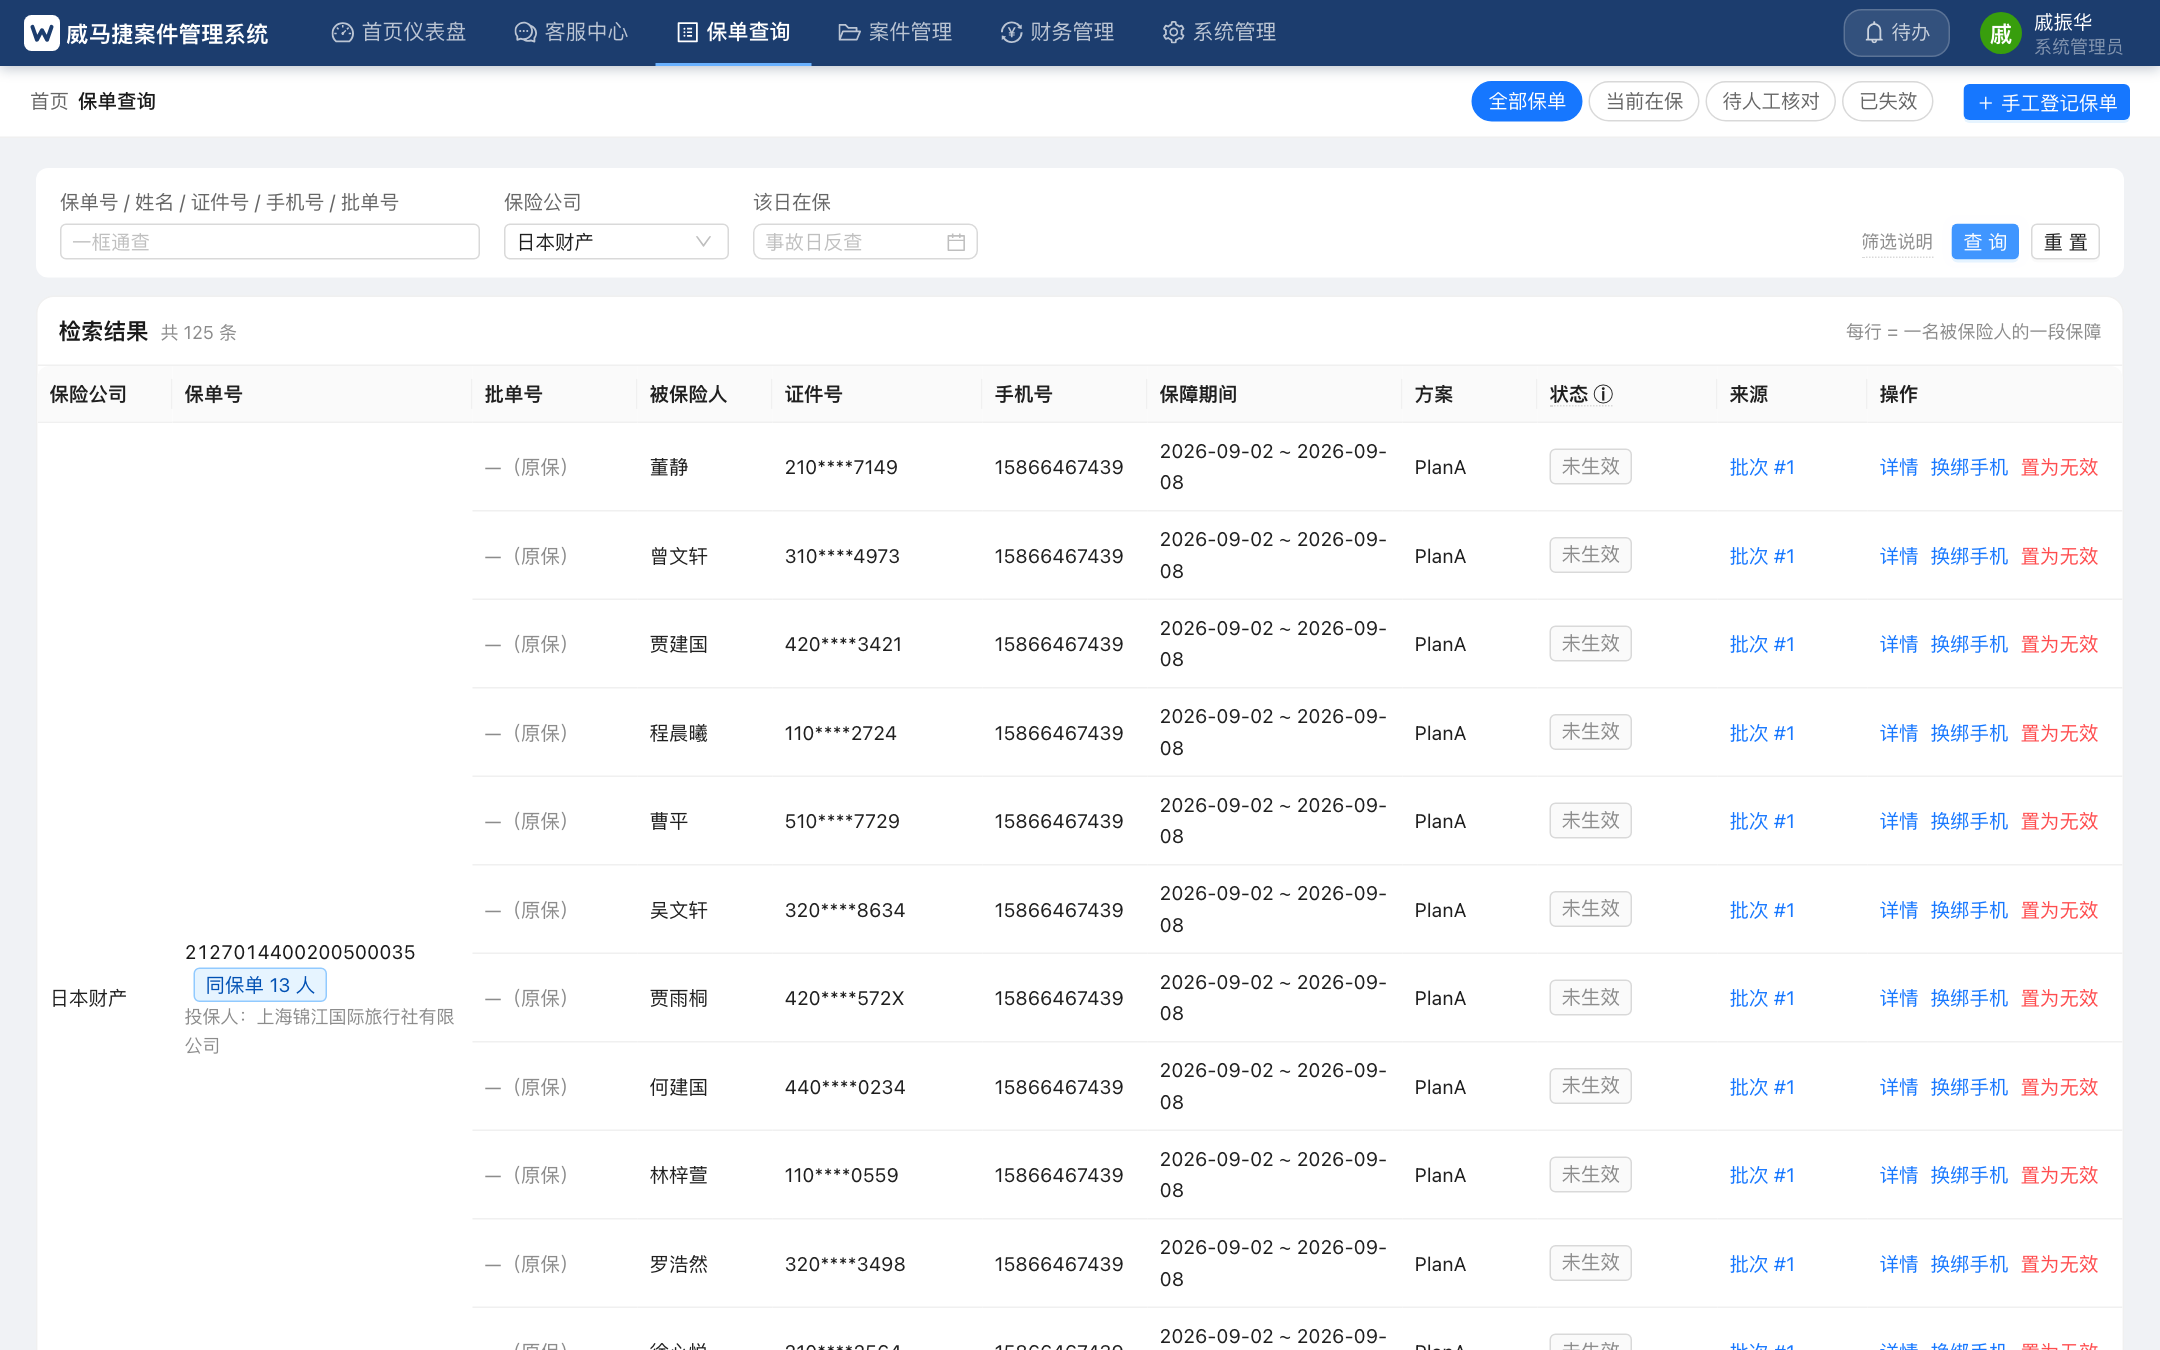Open the 事故日反查 date picker field
Image resolution: width=2160 pixels, height=1350 pixels.
pos(865,242)
